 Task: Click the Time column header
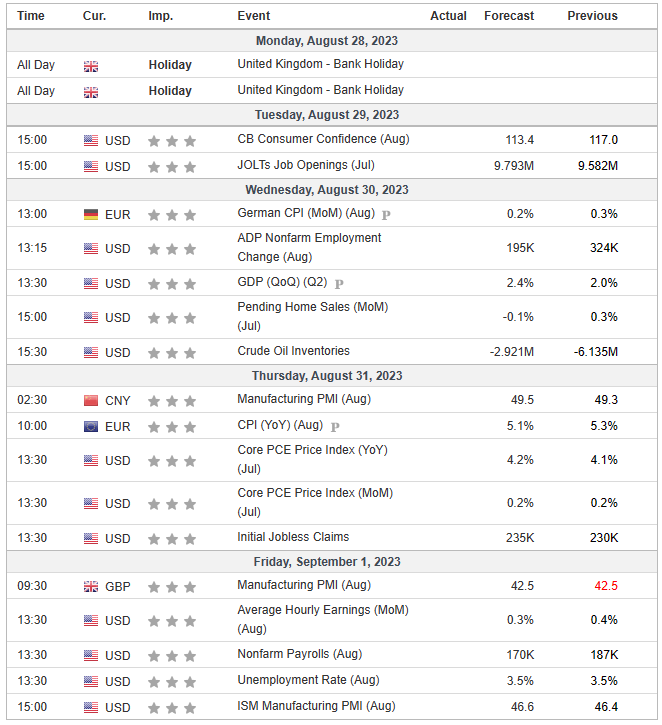(x=31, y=16)
